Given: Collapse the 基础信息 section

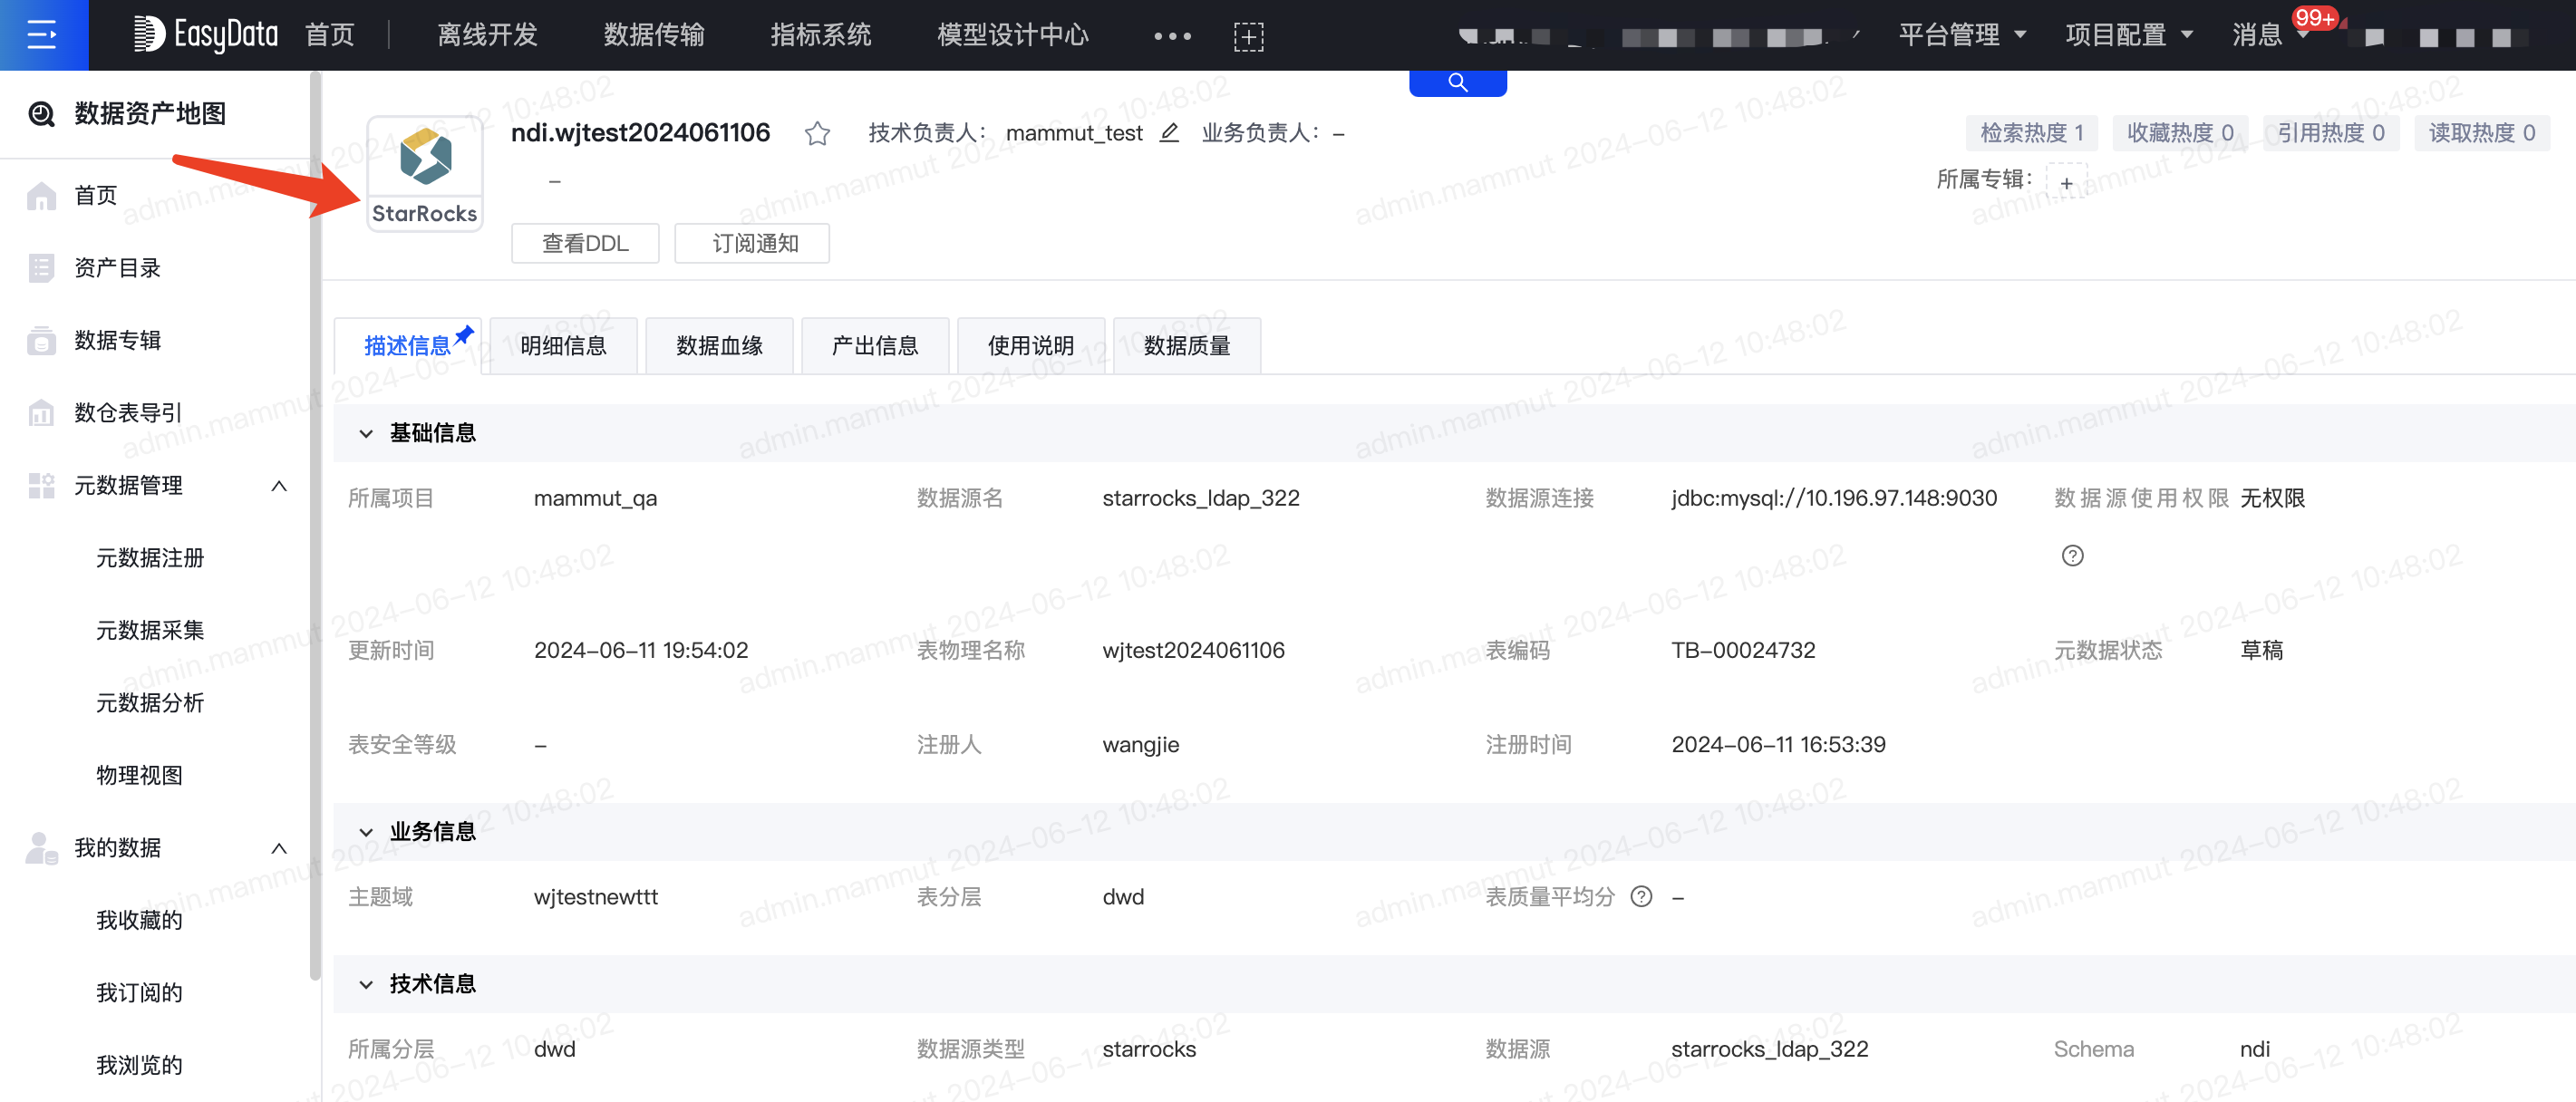Looking at the screenshot, I should click(x=366, y=433).
